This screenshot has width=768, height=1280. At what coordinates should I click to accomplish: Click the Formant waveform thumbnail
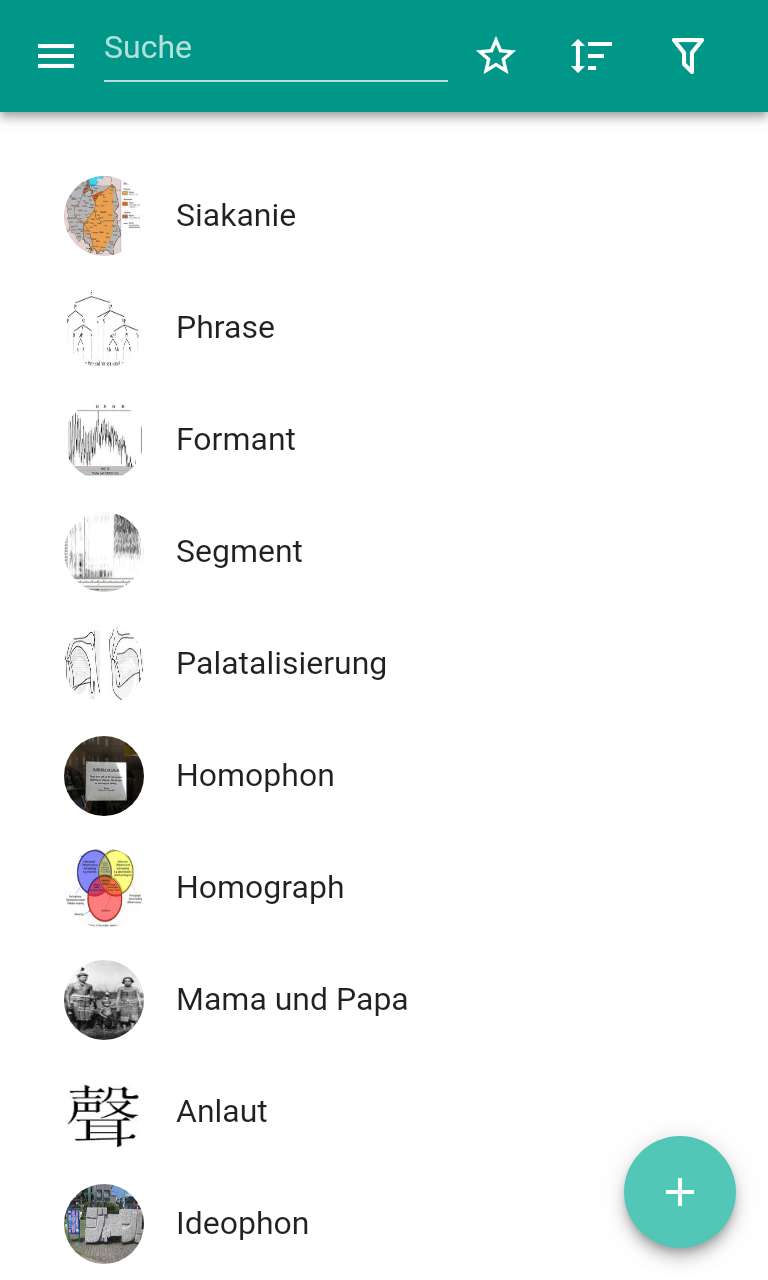(104, 440)
